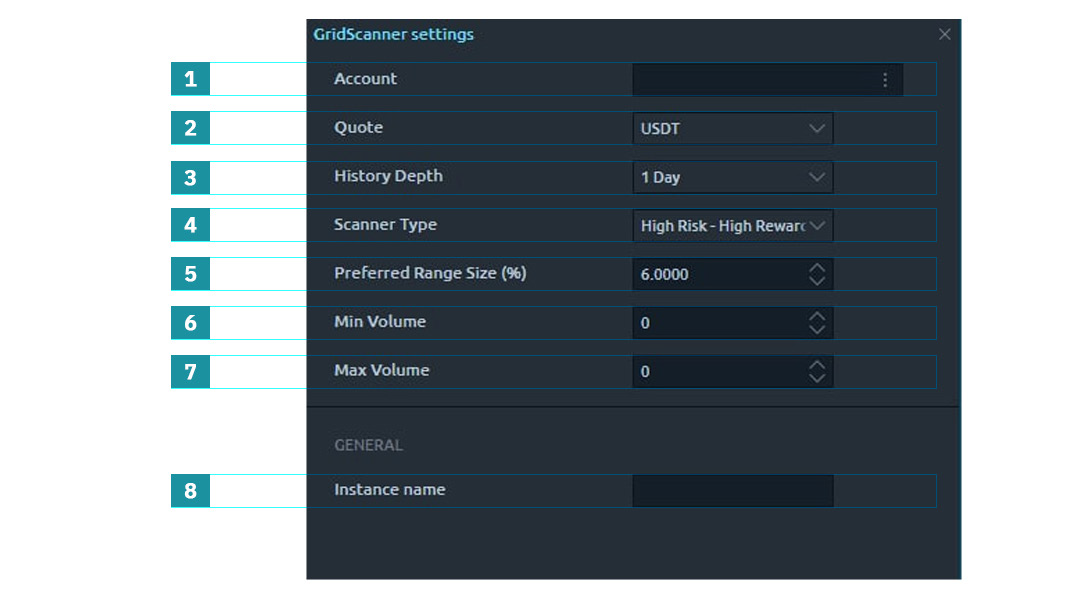The height and width of the screenshot is (608, 1080).
Task: Increase Preferred Range Size with up arrow
Action: [817, 268]
